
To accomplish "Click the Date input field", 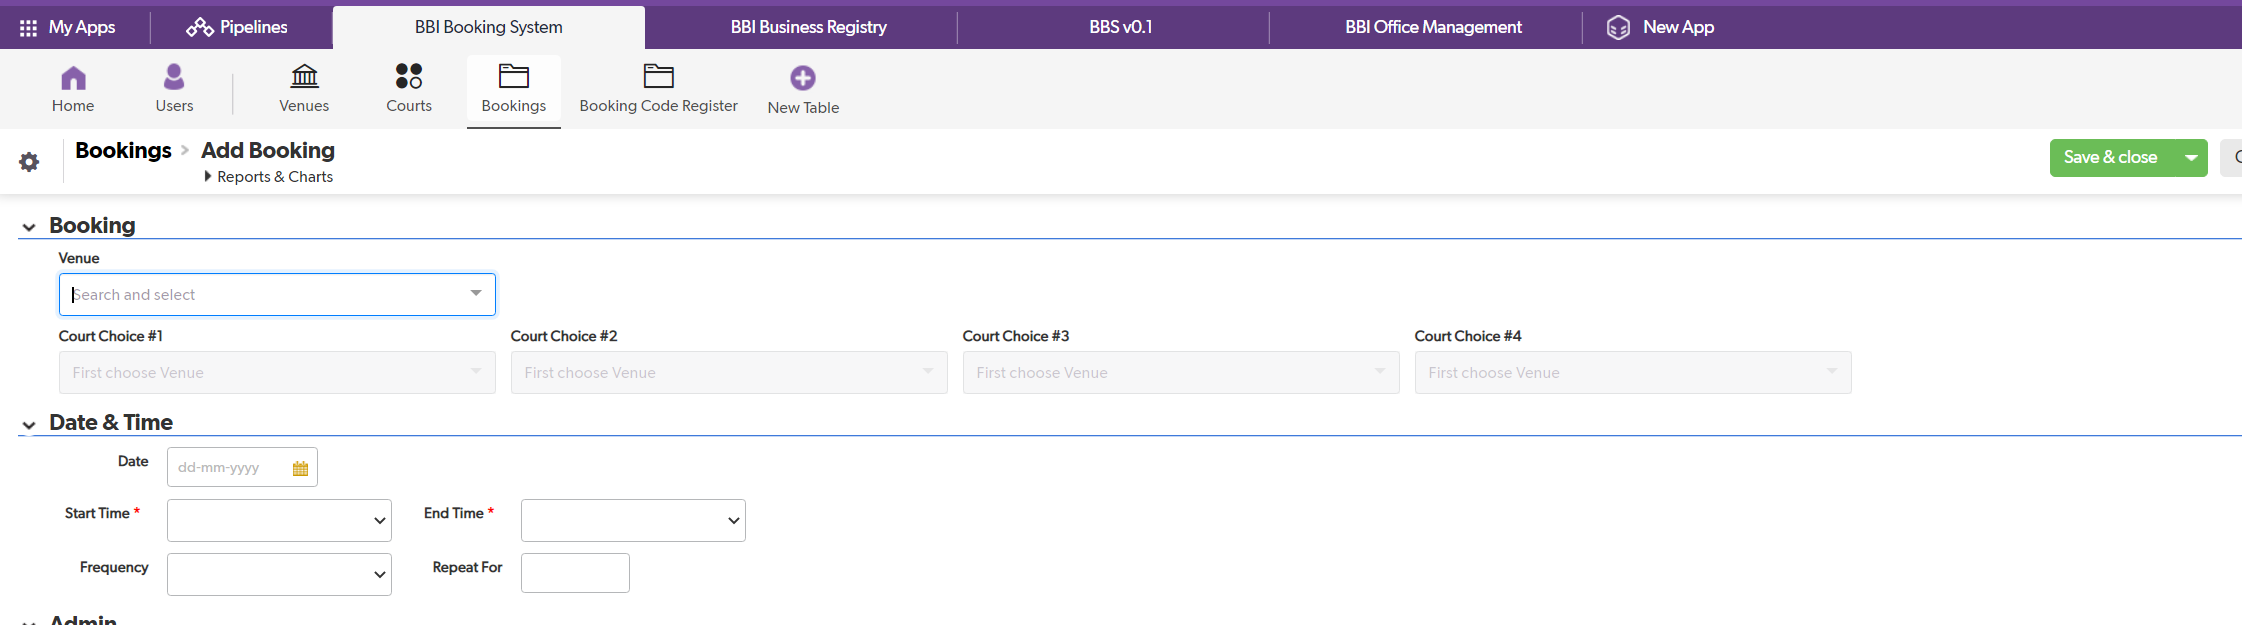I will click(x=242, y=467).
